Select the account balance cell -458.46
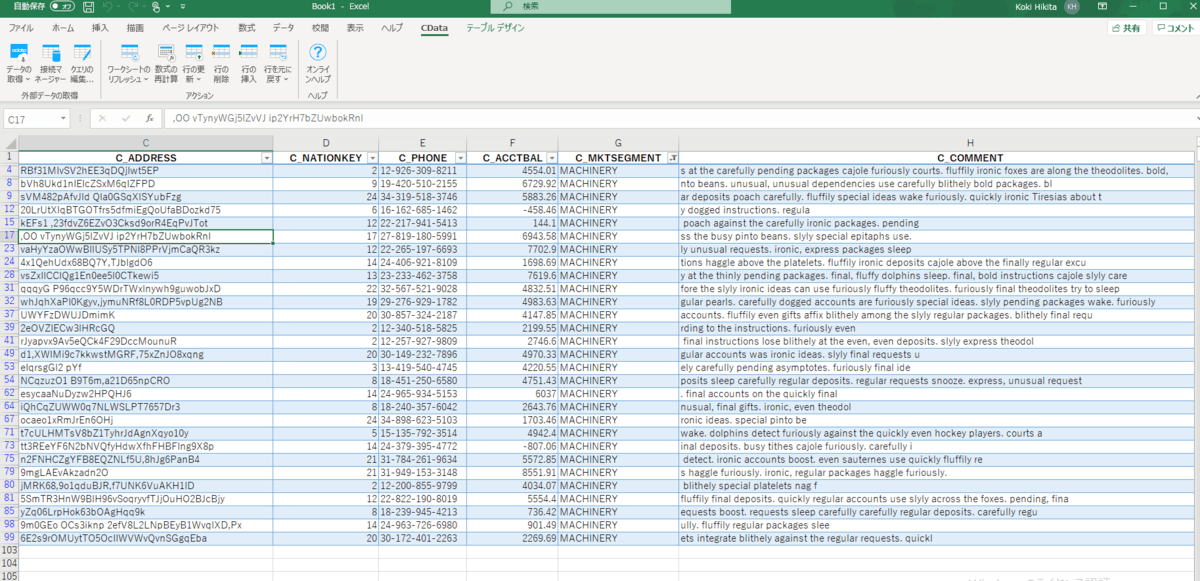 tap(511, 210)
